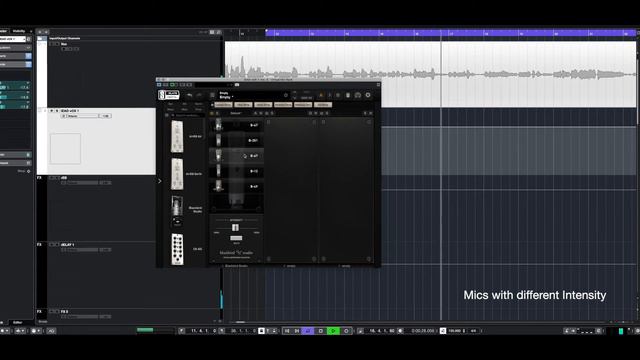The image size is (640, 360).
Task: Click the inspector track name field
Action: click(12, 39)
